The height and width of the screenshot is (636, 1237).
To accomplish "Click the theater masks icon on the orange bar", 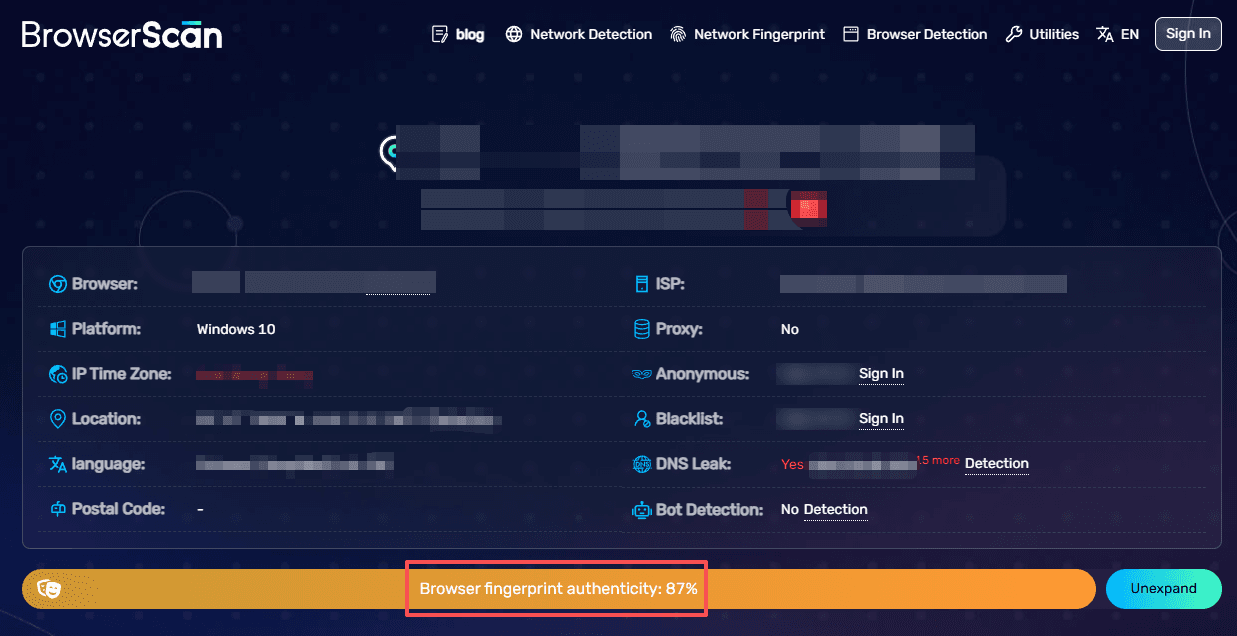I will [x=48, y=589].
